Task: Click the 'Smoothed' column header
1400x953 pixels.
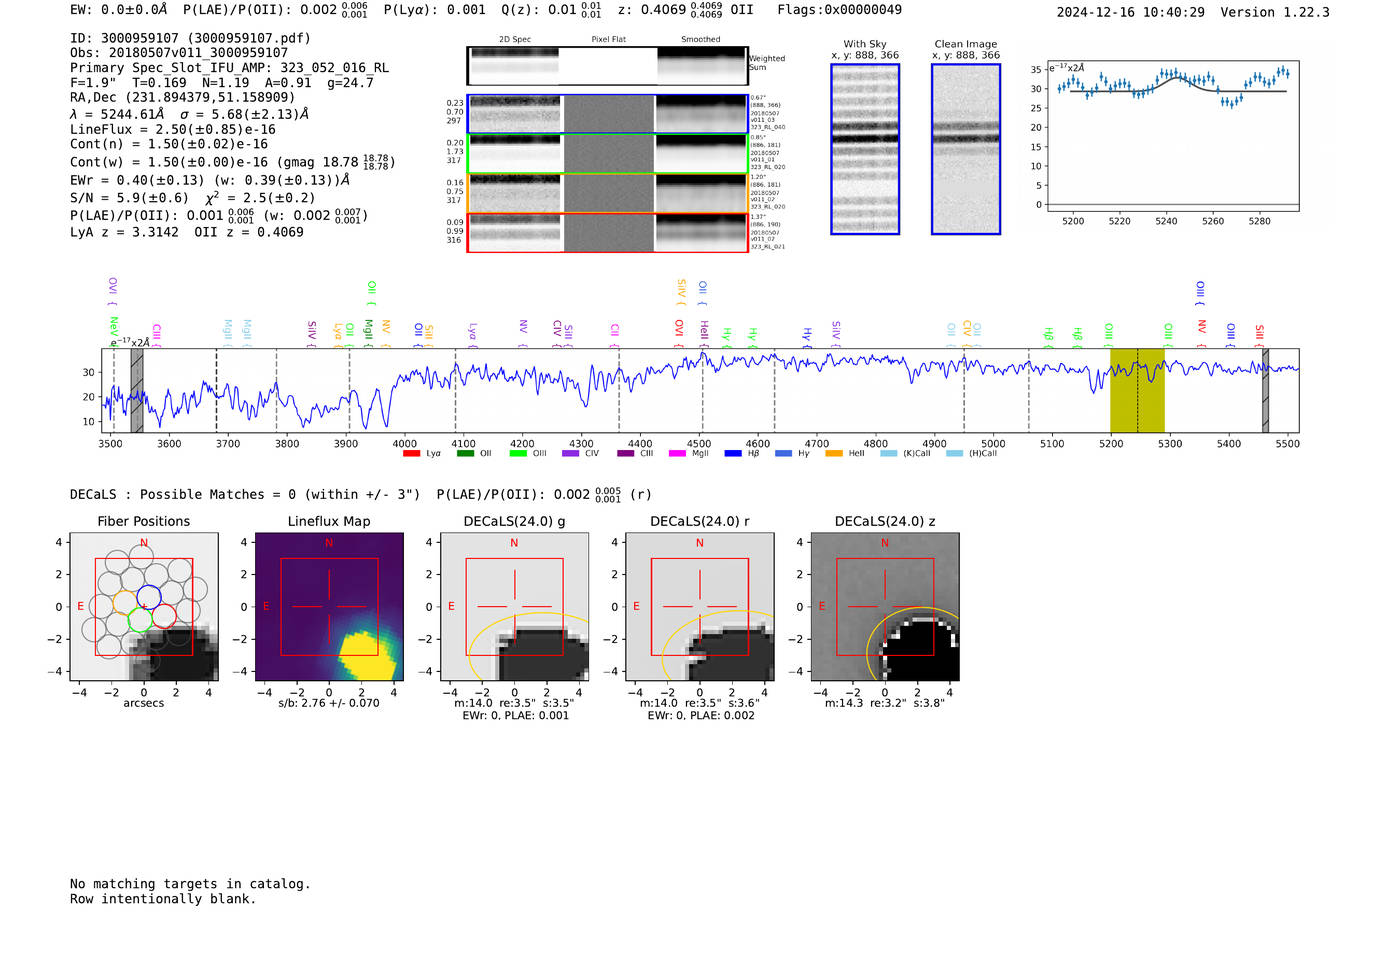Action: coord(700,40)
